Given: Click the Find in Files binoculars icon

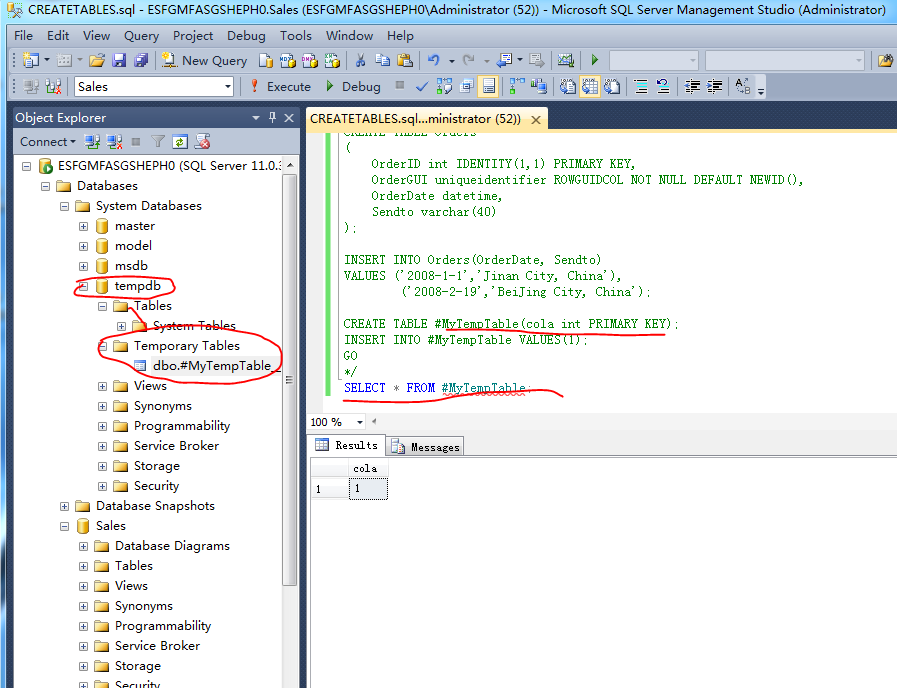Looking at the screenshot, I should tap(885, 60).
